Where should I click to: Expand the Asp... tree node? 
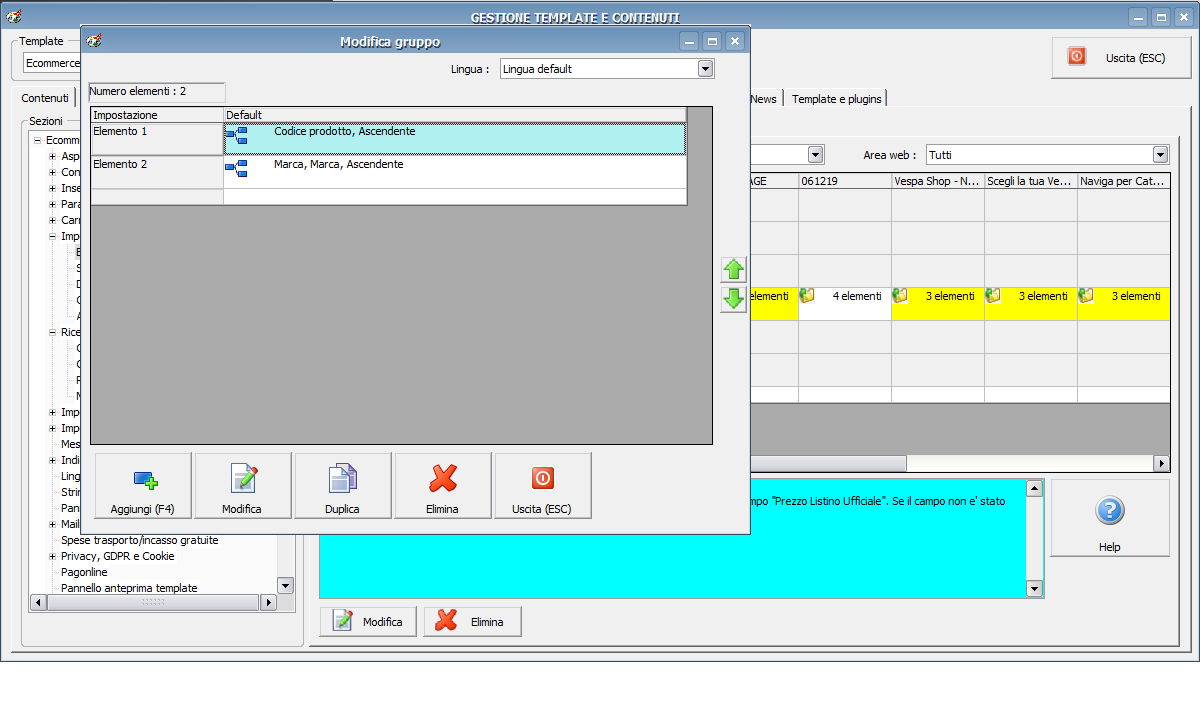[x=52, y=156]
